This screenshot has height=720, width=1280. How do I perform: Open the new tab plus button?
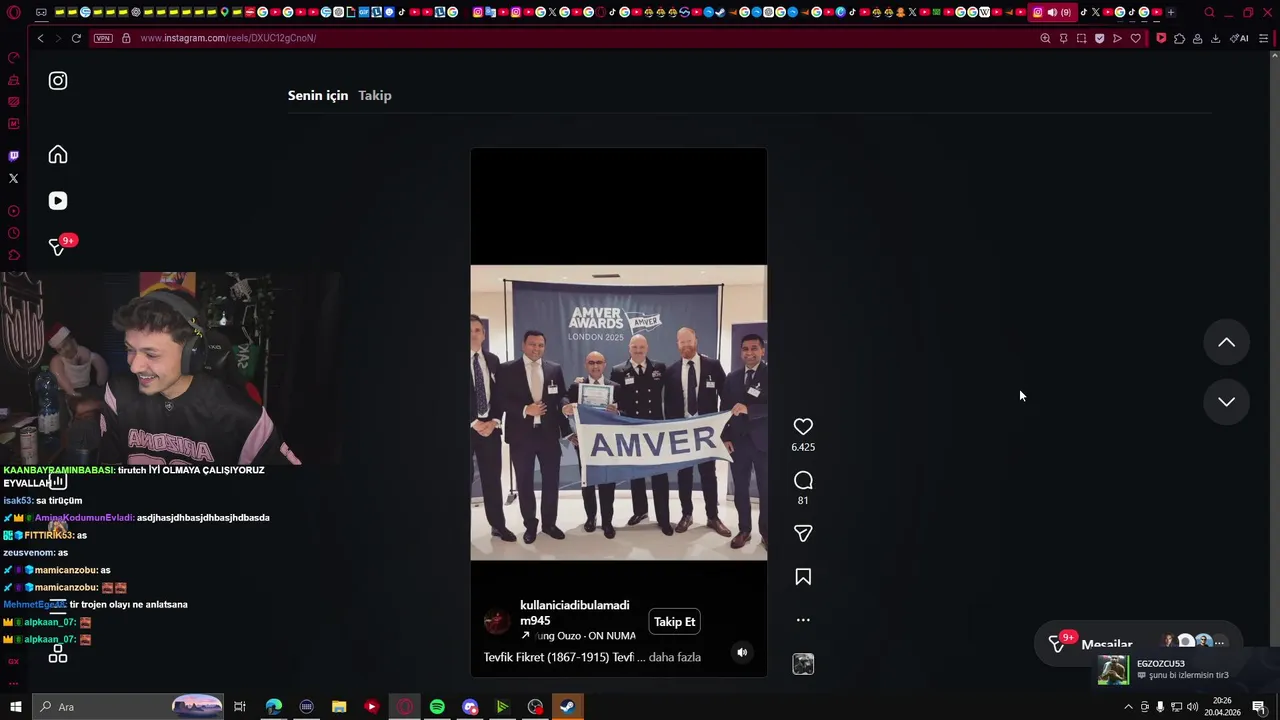point(1171,12)
